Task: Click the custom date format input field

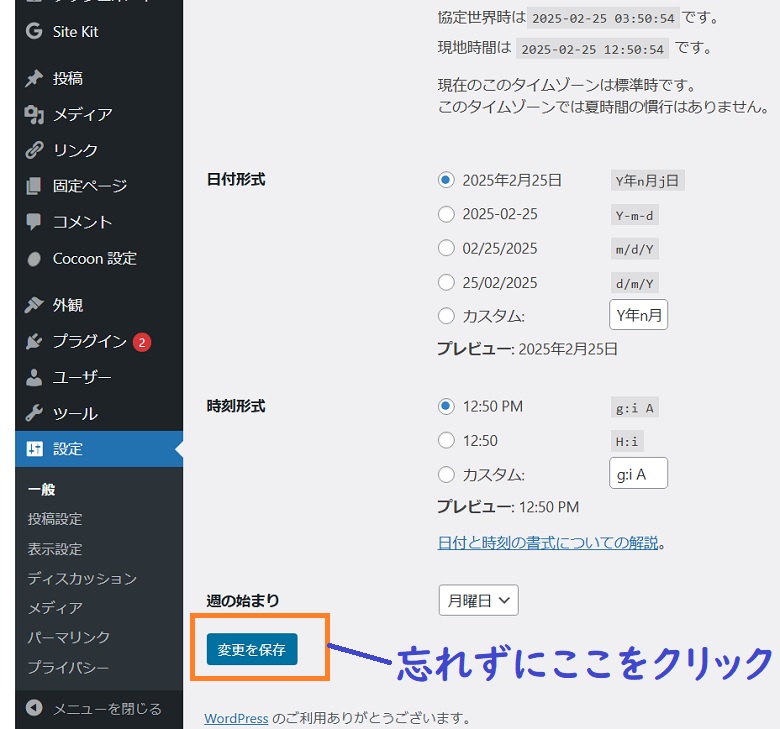Action: tap(638, 314)
